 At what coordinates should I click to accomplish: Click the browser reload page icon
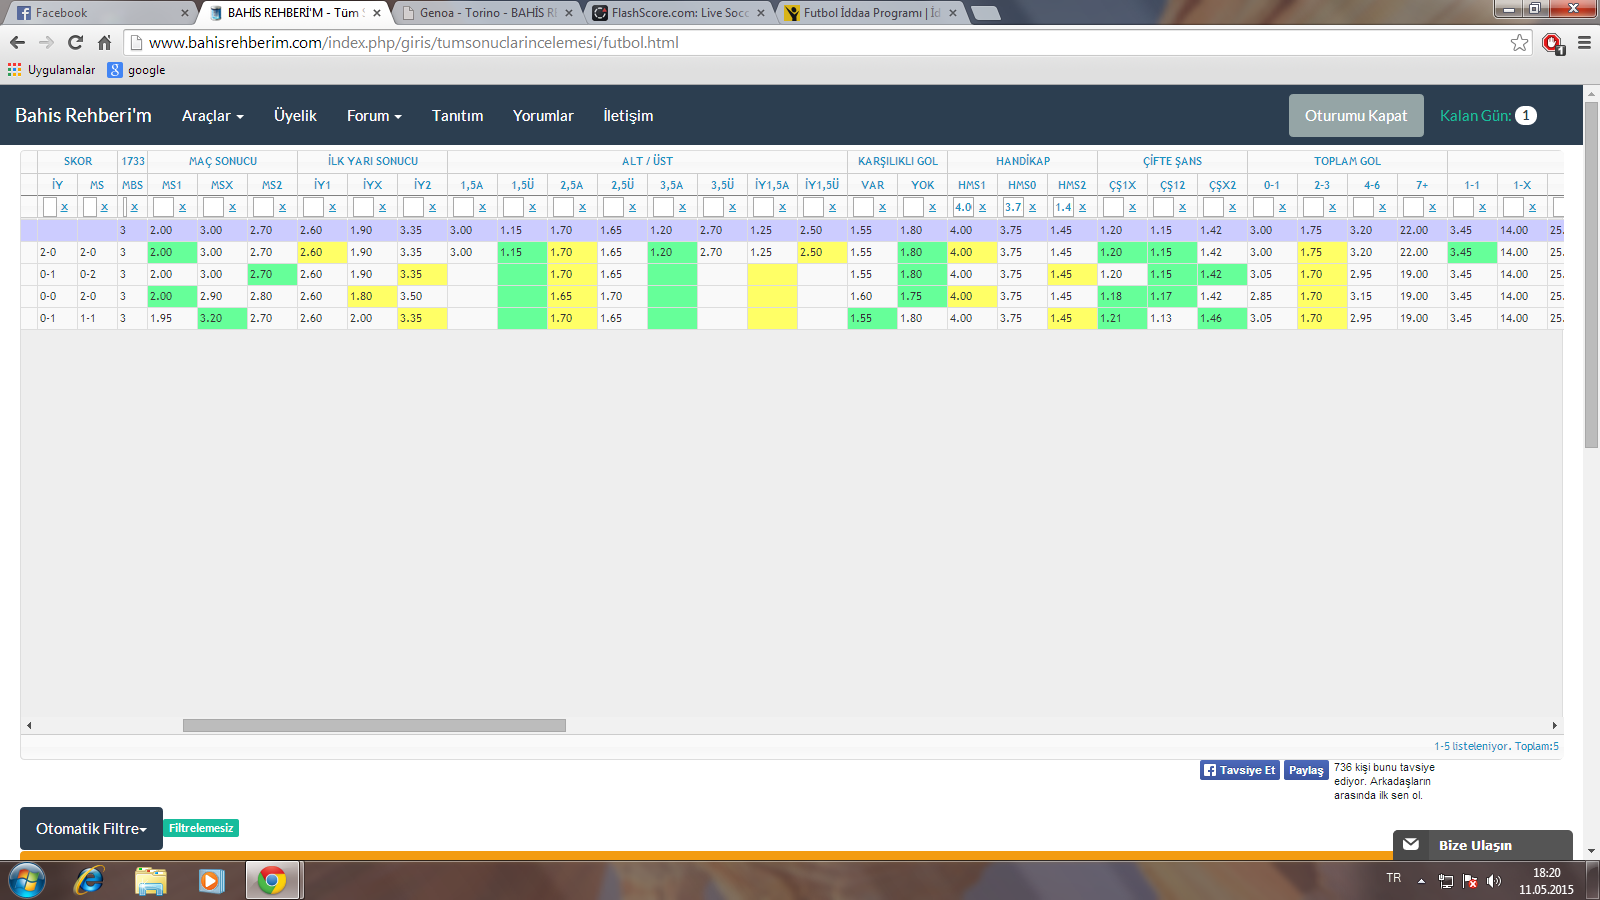coord(75,42)
